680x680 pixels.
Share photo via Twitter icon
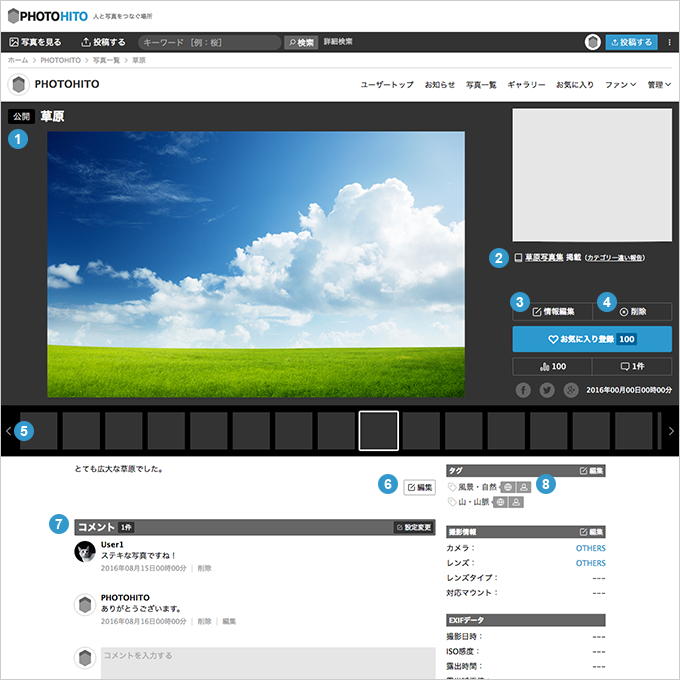coord(547,390)
